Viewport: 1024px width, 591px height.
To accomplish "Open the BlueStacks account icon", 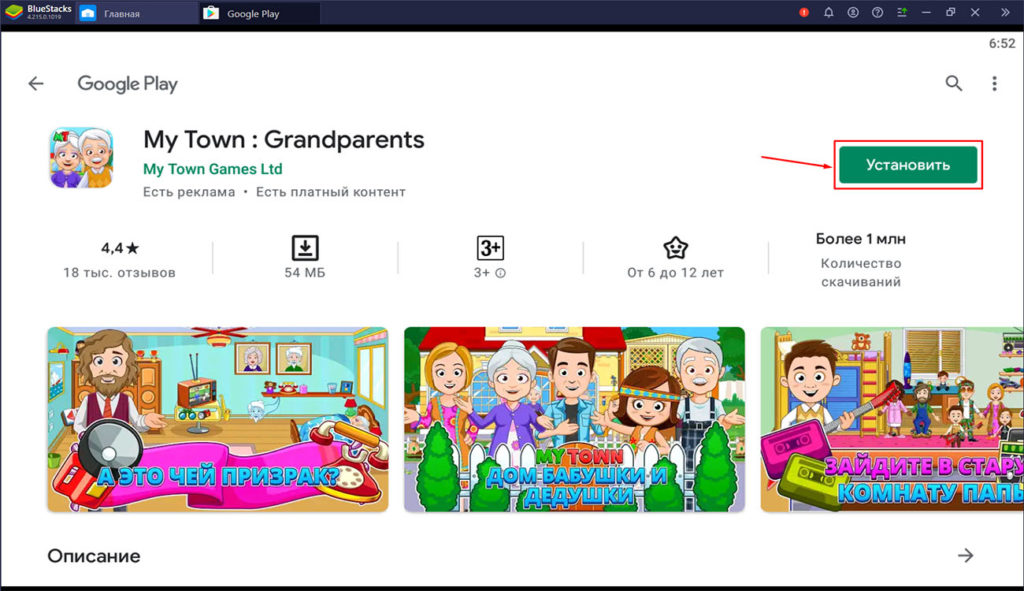I will pos(853,12).
